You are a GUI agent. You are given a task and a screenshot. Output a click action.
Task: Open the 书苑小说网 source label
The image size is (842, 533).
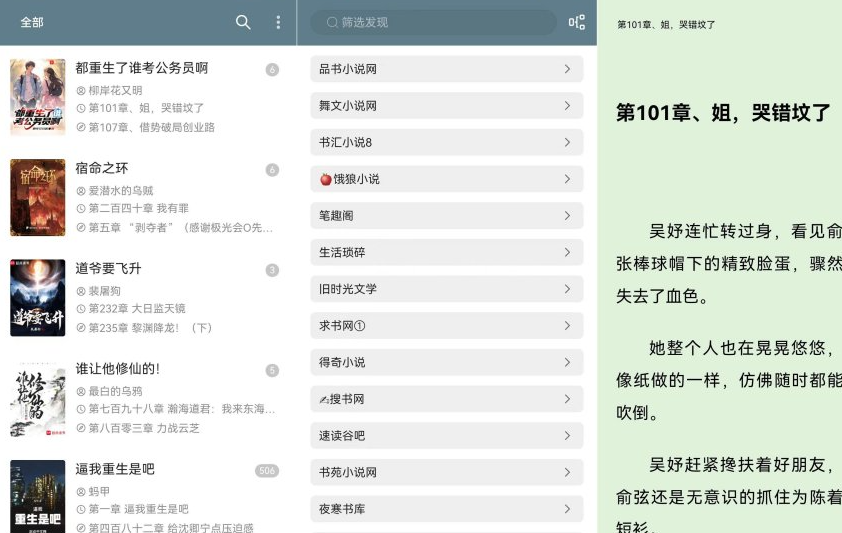pyautogui.click(x=348, y=472)
